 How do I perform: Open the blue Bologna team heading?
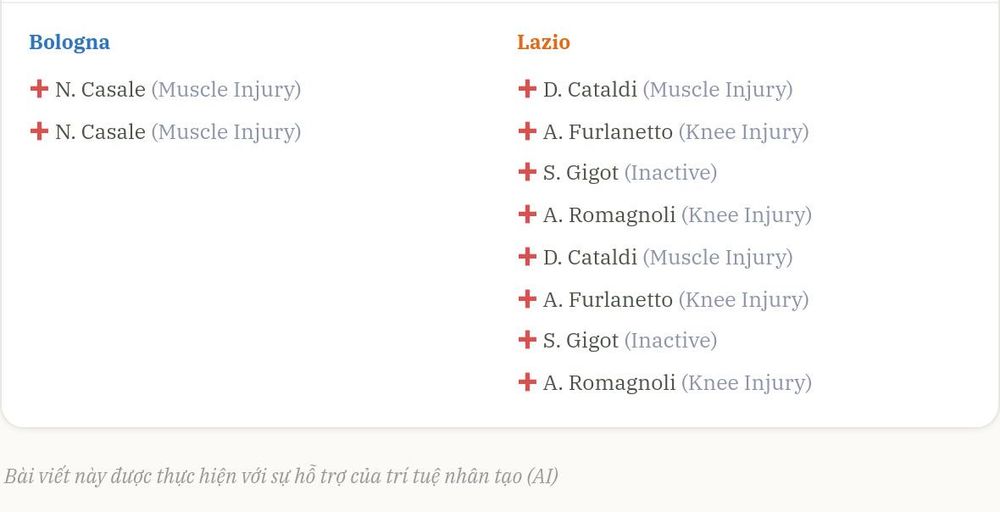[x=70, y=43]
